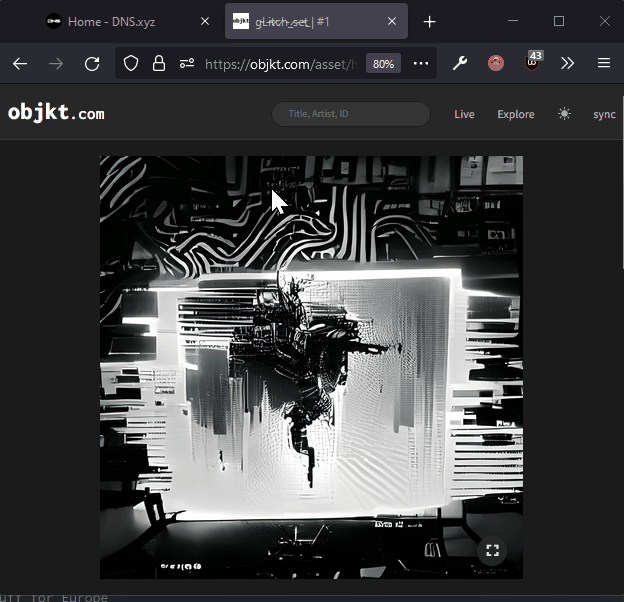
Task: Open the Firefox hamburger application menu
Action: tap(604, 63)
